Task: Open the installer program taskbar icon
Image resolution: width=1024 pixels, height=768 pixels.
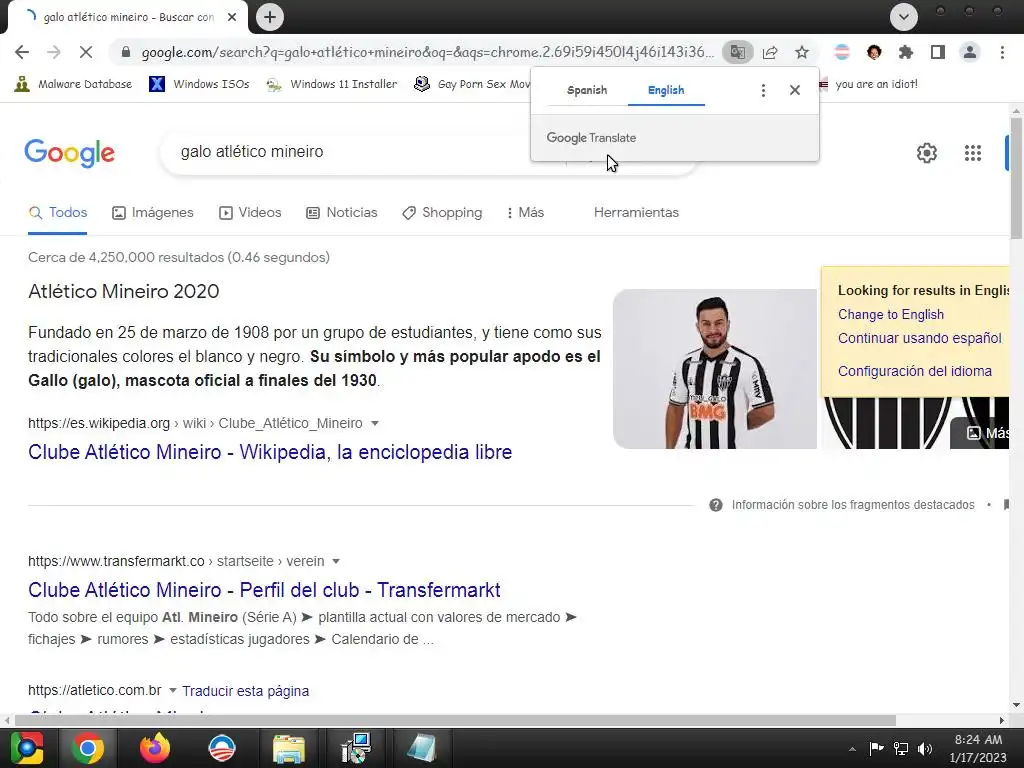Action: (x=356, y=748)
